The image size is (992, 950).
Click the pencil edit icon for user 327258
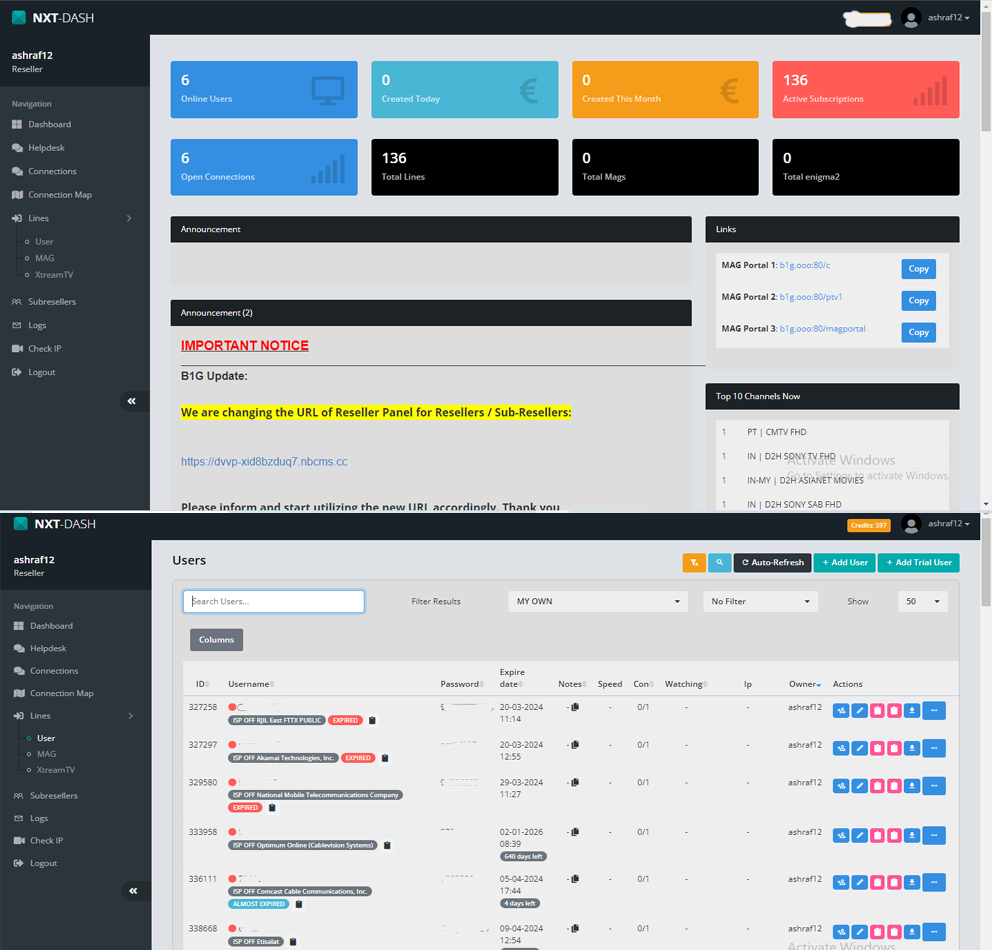859,711
